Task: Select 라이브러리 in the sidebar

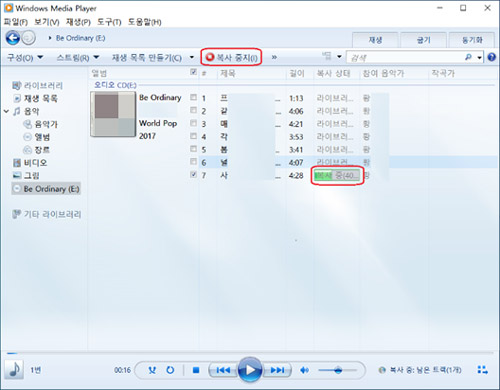Action: pyautogui.click(x=38, y=86)
